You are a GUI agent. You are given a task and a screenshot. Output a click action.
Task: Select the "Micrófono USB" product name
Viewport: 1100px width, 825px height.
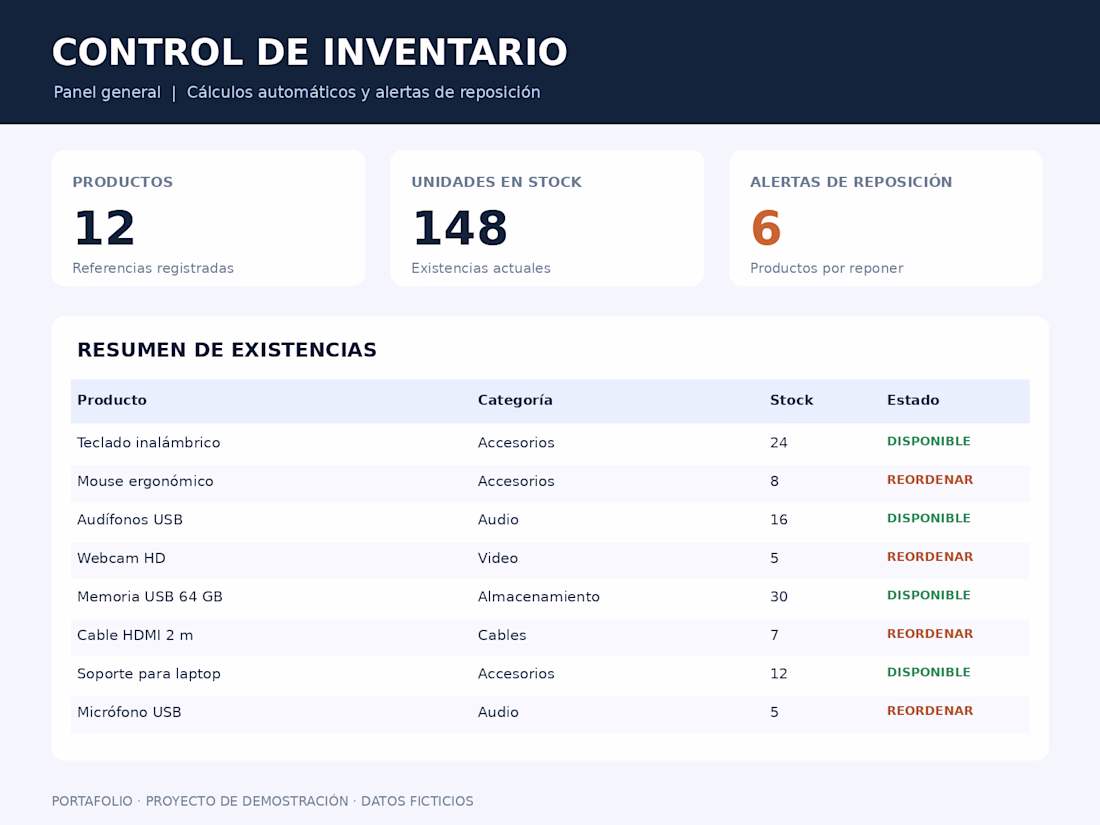click(x=129, y=713)
